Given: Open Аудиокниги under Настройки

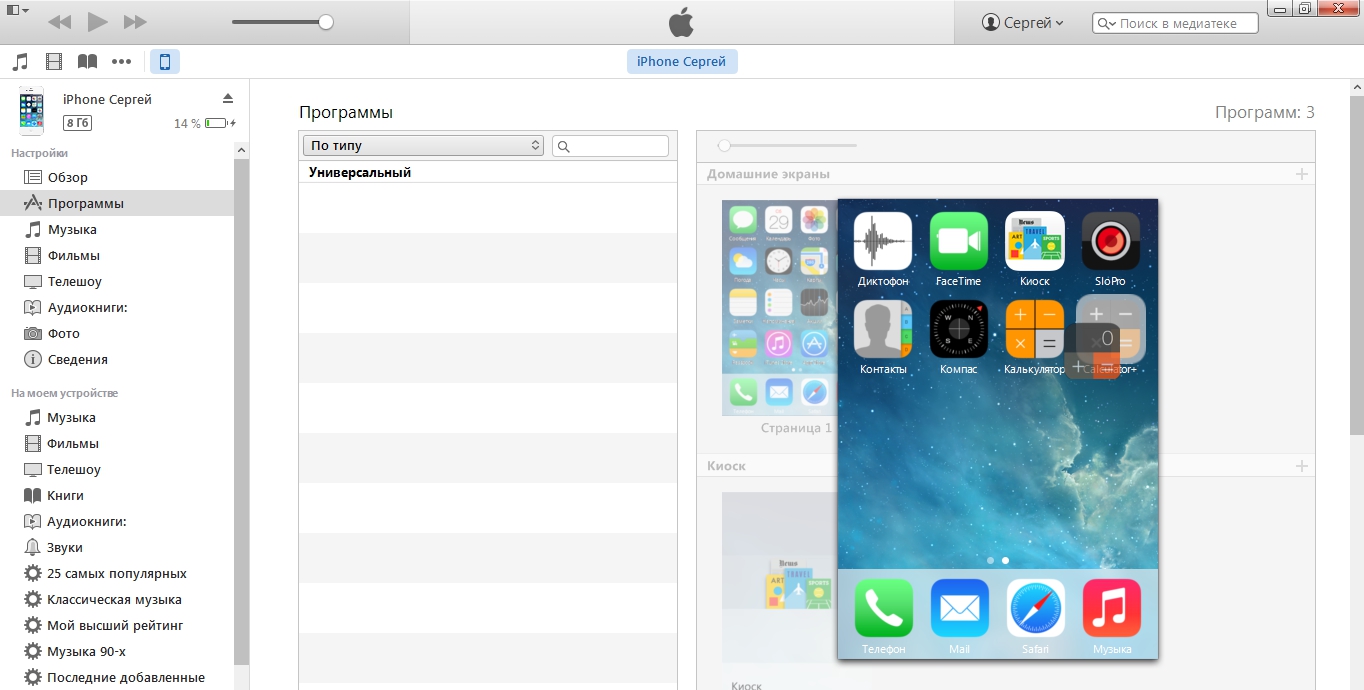Looking at the screenshot, I should (117, 307).
